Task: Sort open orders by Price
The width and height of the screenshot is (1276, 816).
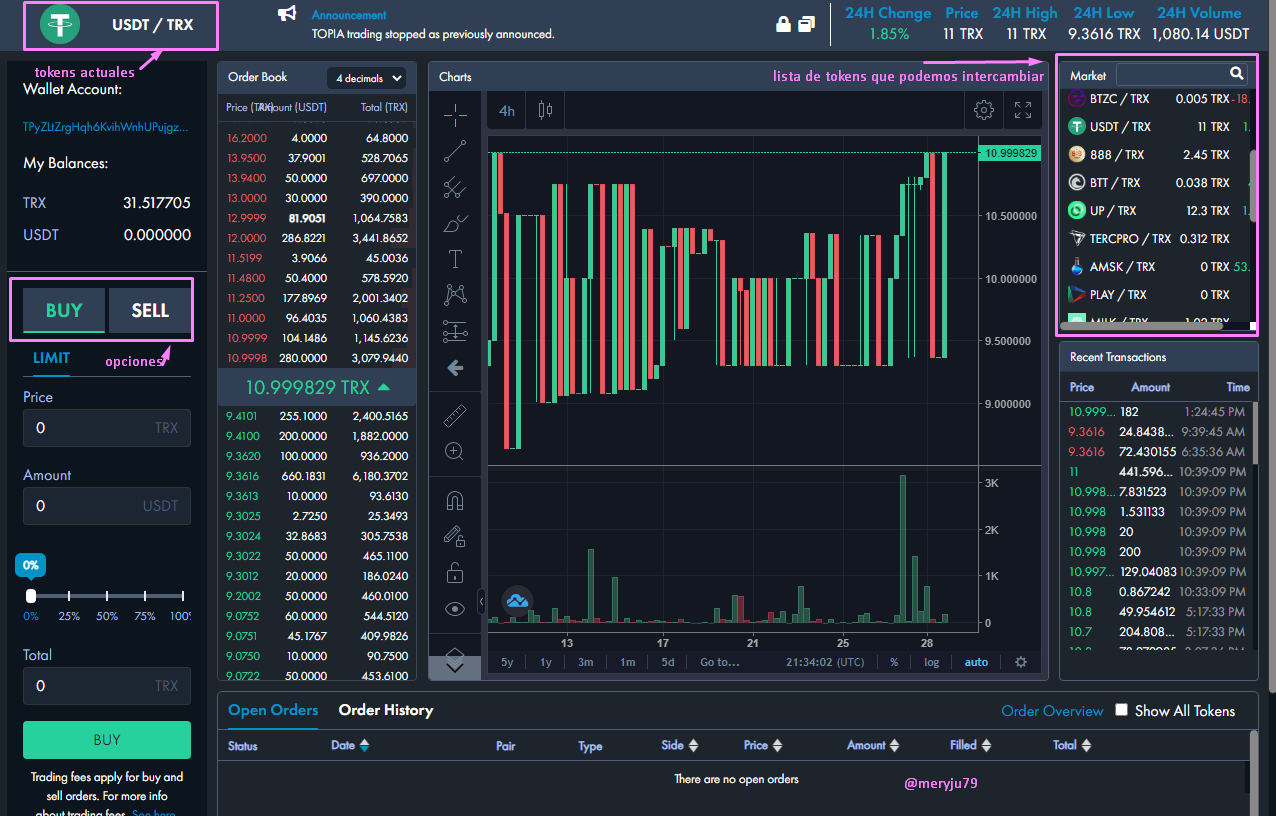Action: 777,745
